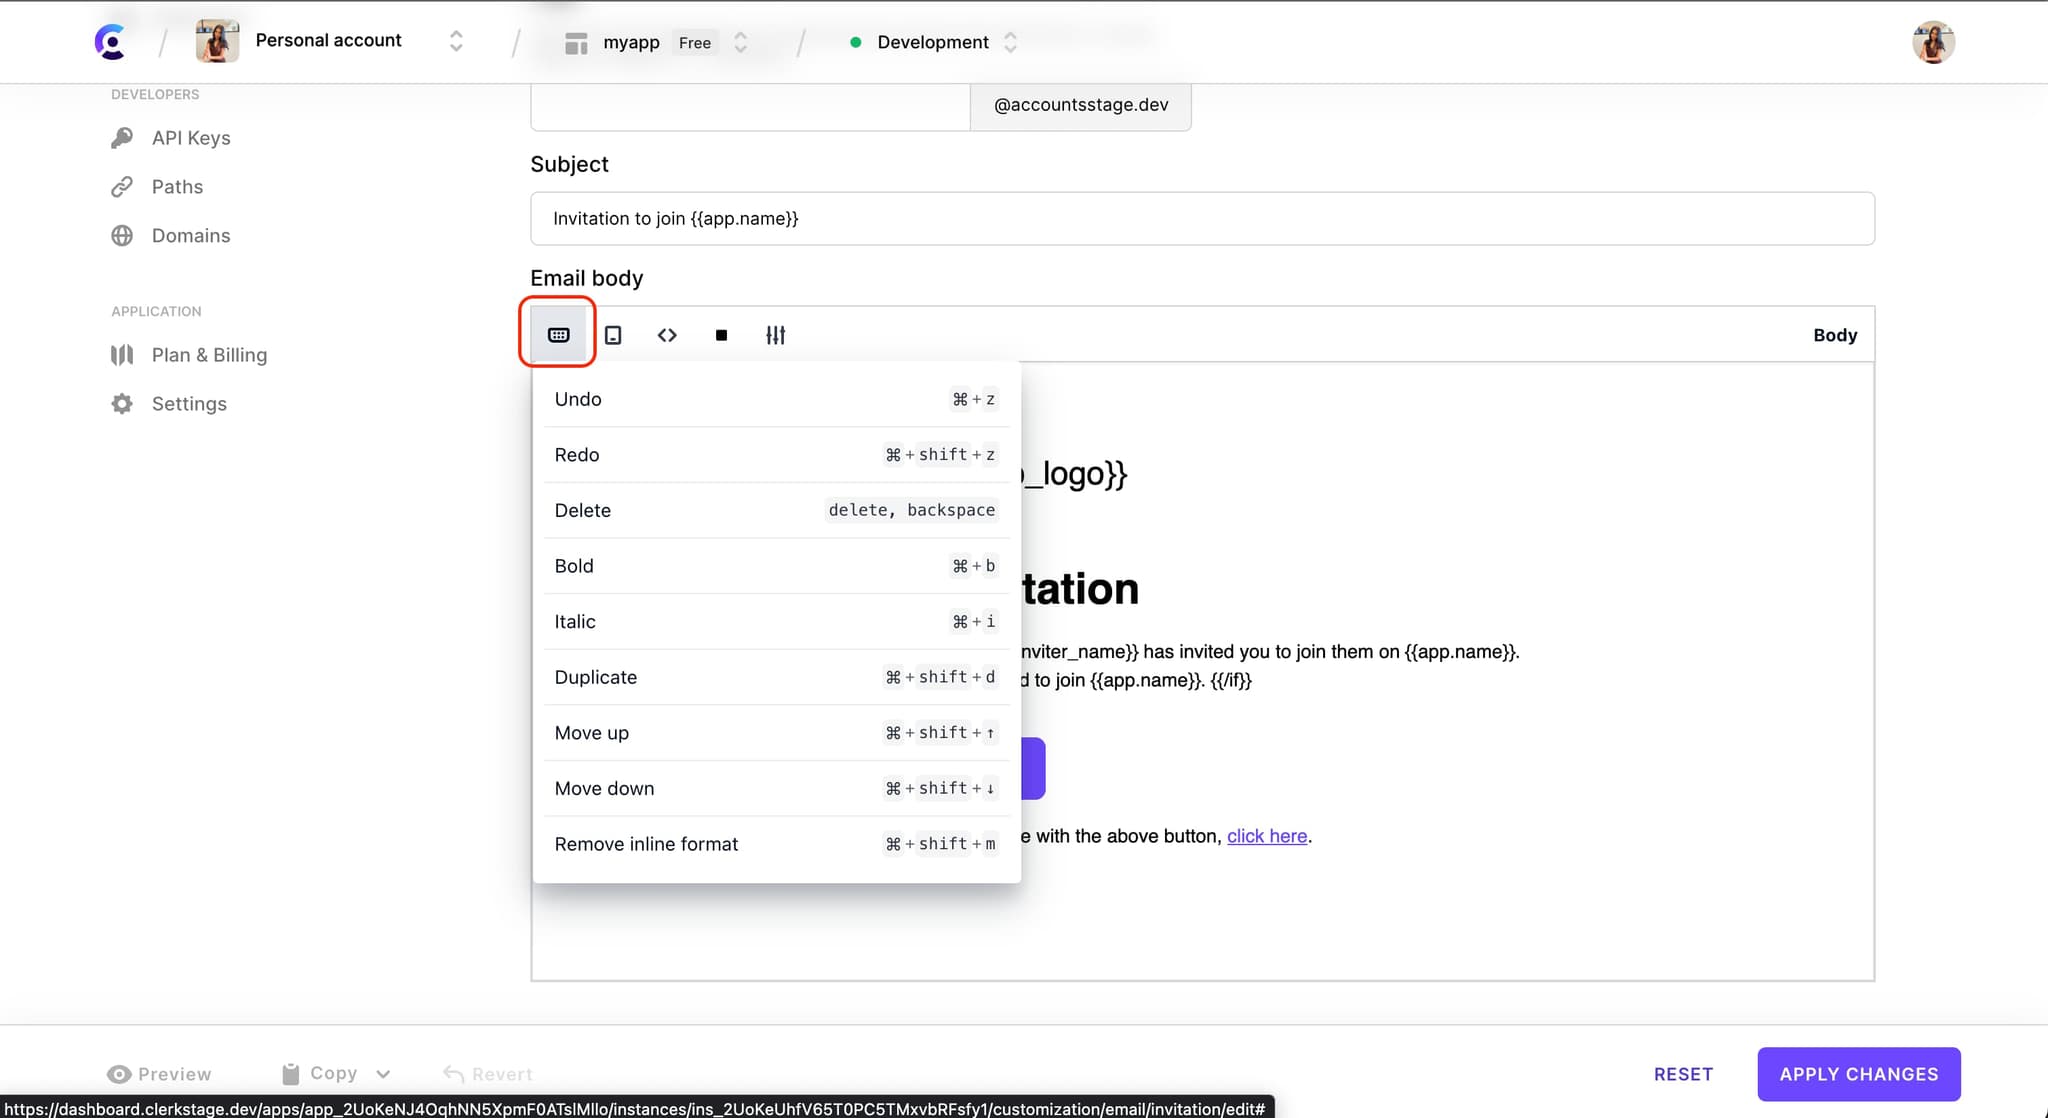Click the Clerk logo icon

pos(110,42)
